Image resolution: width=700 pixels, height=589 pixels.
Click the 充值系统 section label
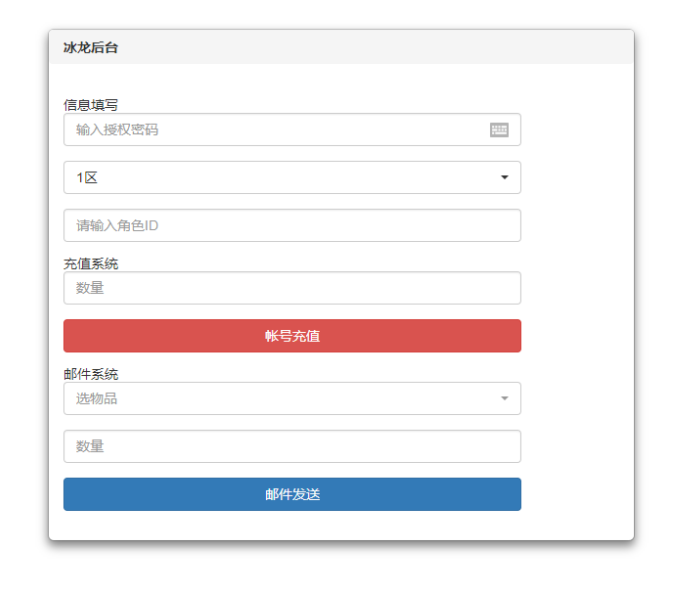pos(91,264)
